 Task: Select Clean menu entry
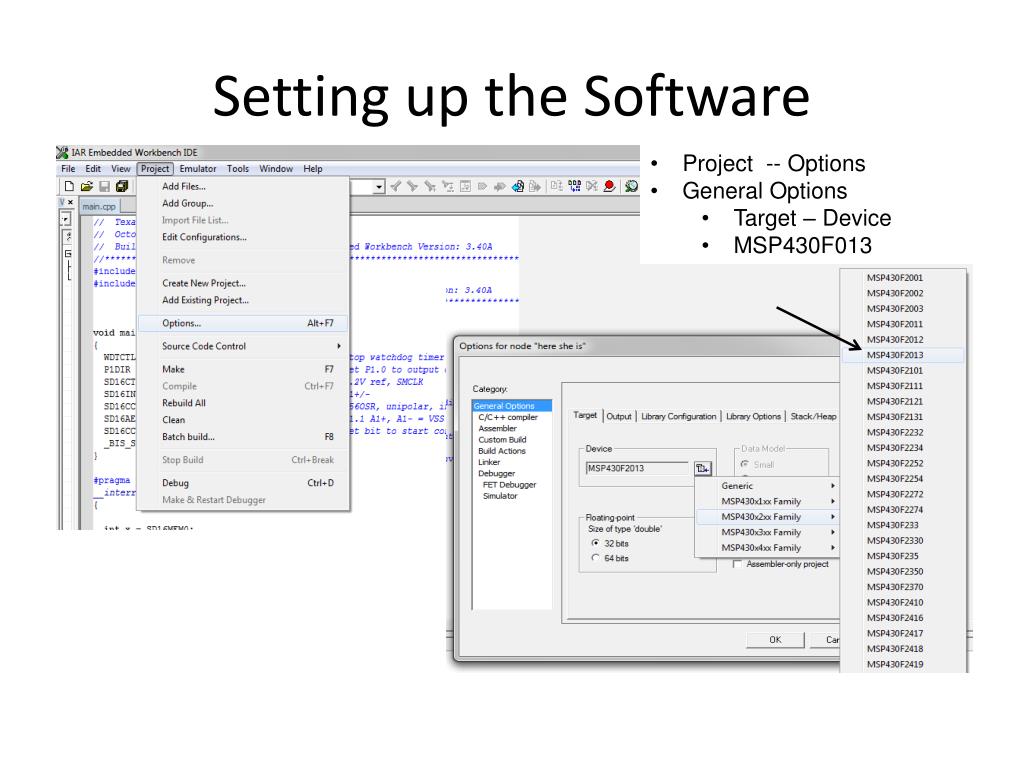243,420
